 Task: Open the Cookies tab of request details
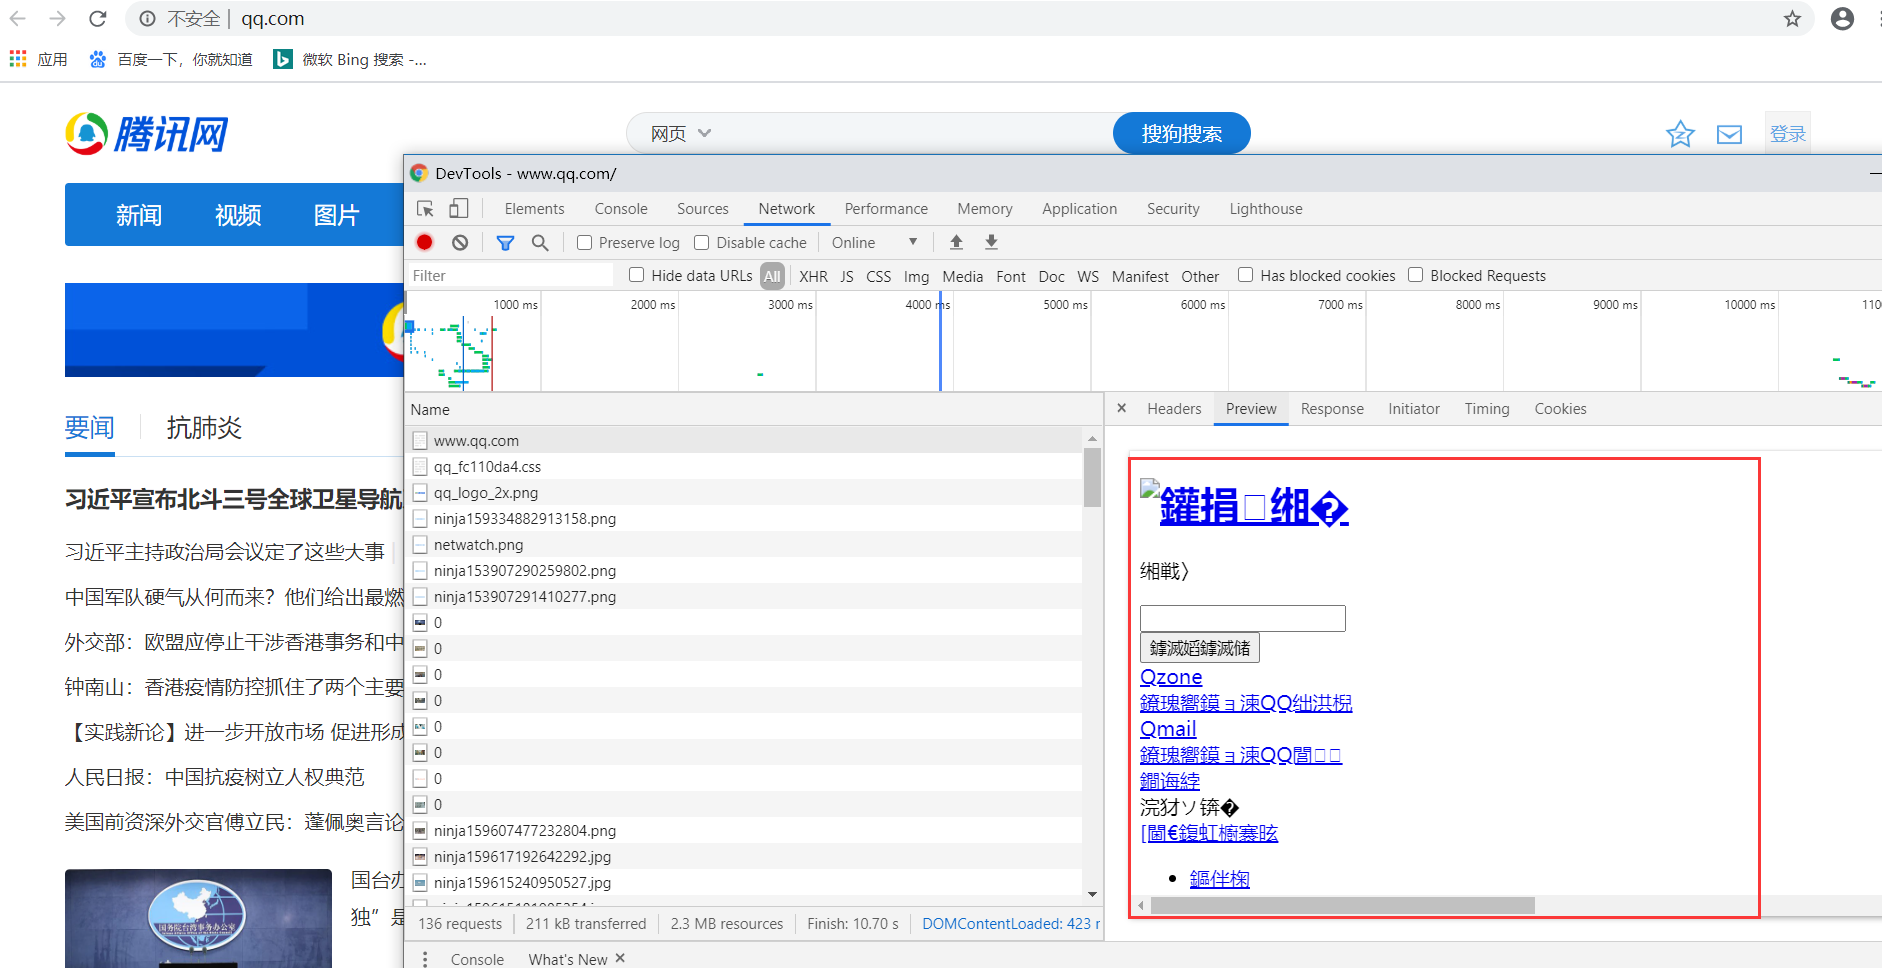1560,408
